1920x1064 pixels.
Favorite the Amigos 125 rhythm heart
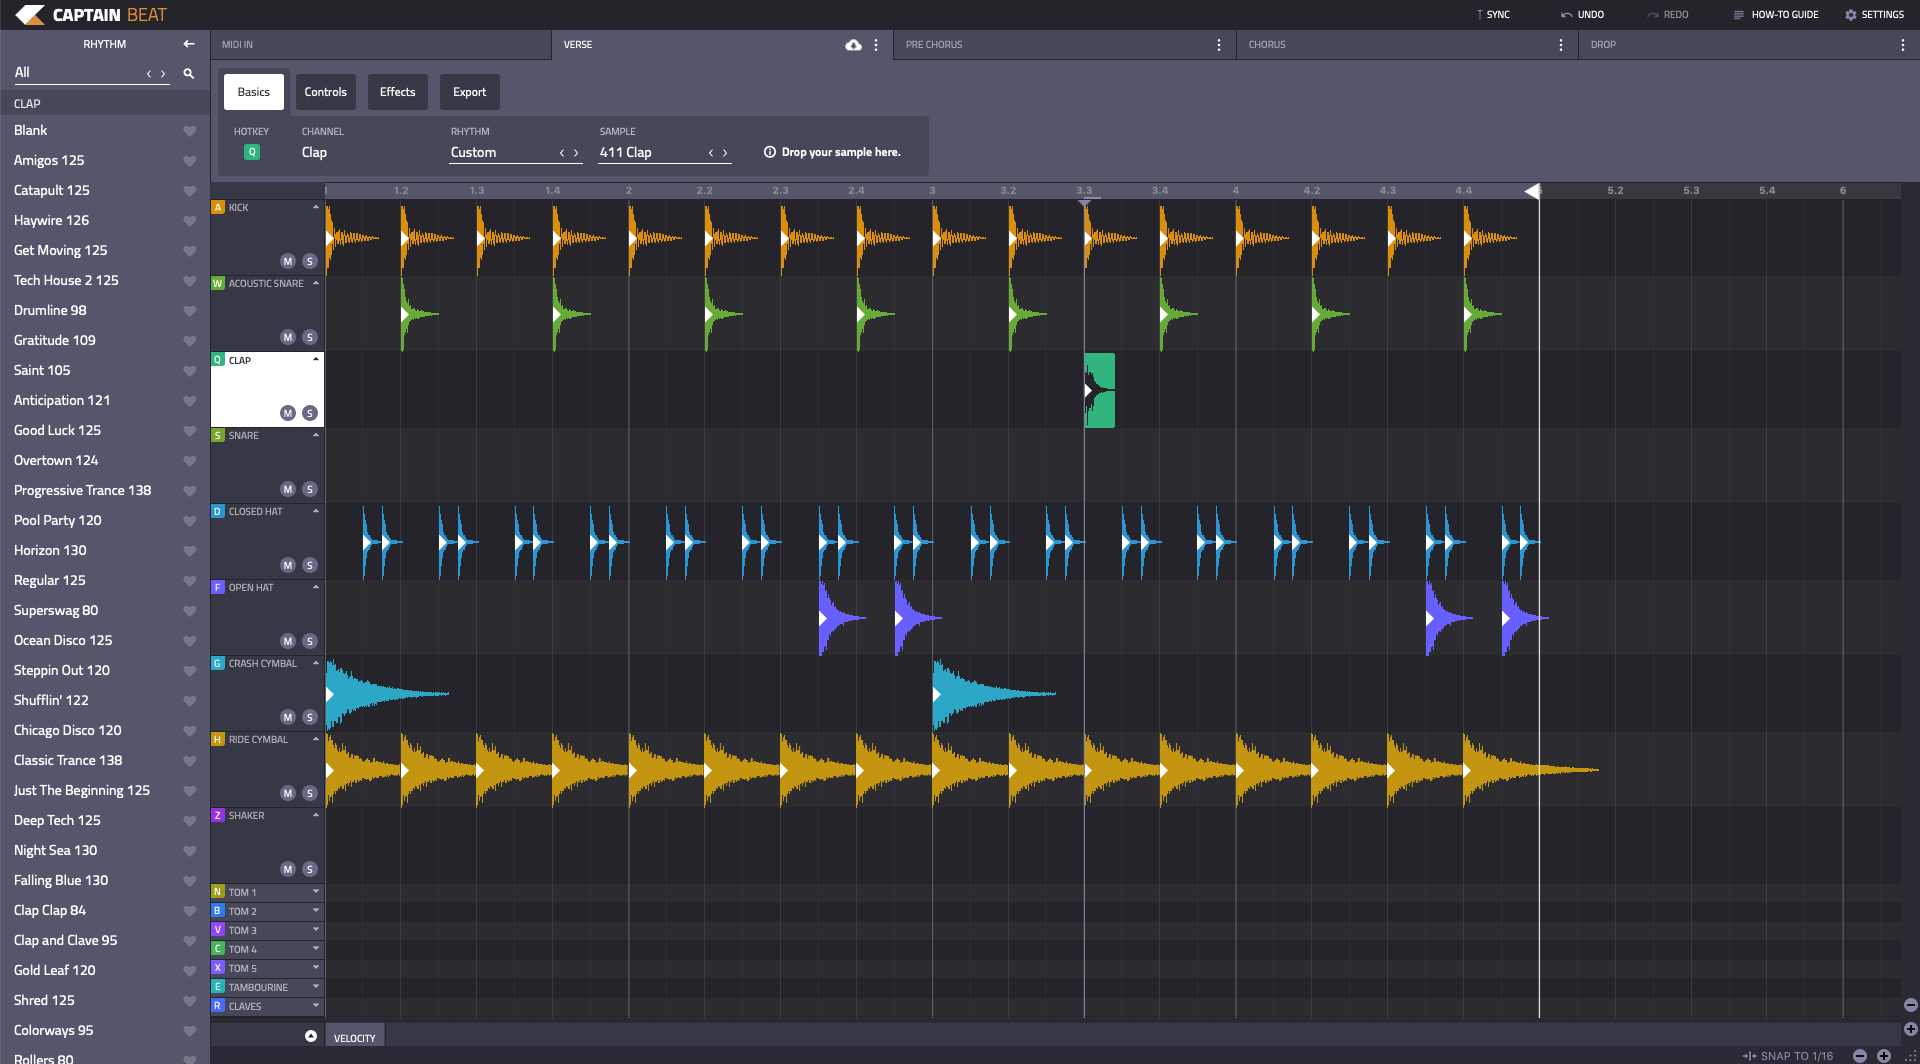coord(189,161)
